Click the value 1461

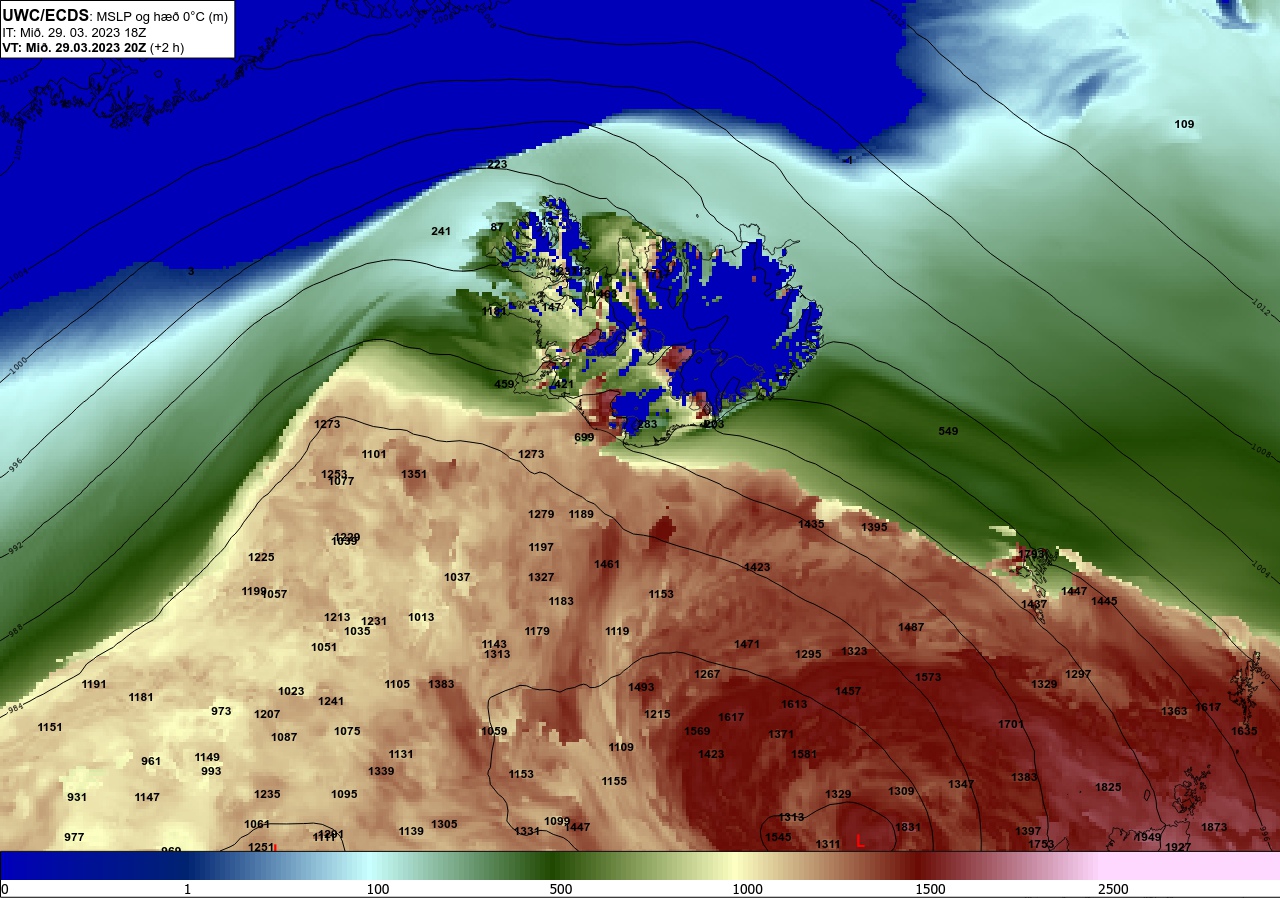click(x=607, y=564)
